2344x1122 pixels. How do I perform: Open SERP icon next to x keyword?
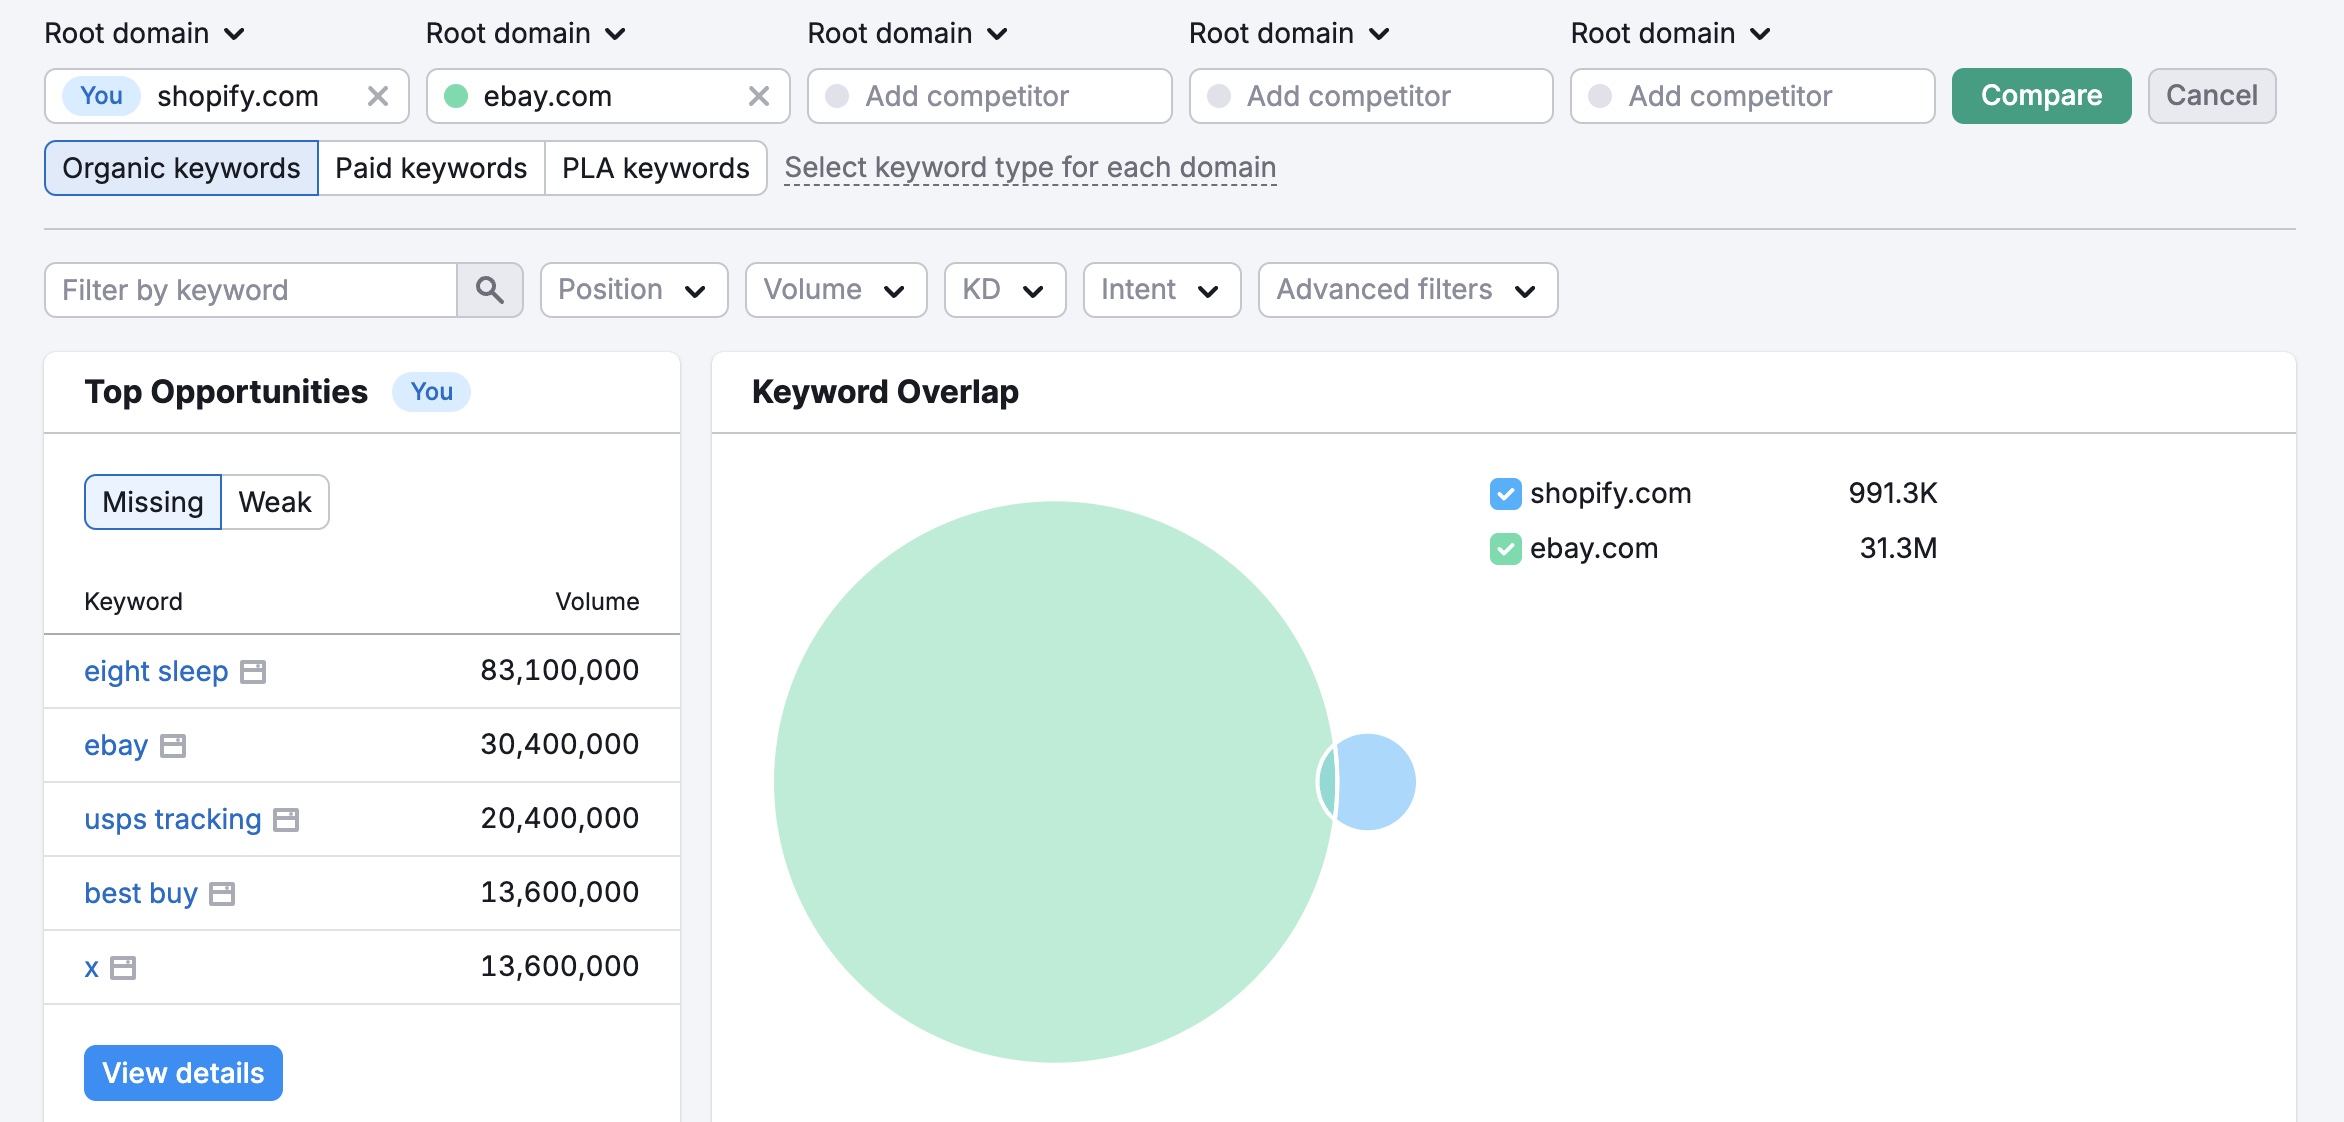pos(123,968)
